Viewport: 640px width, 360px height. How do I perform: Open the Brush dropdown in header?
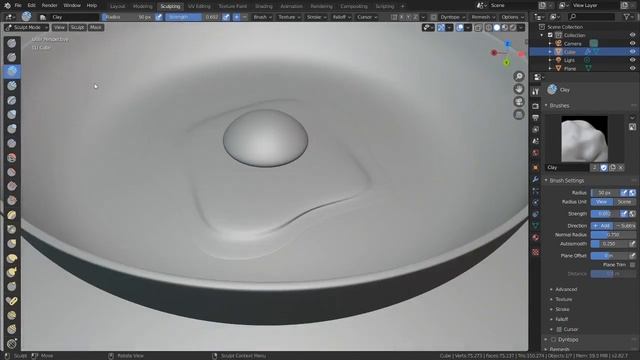[262, 17]
